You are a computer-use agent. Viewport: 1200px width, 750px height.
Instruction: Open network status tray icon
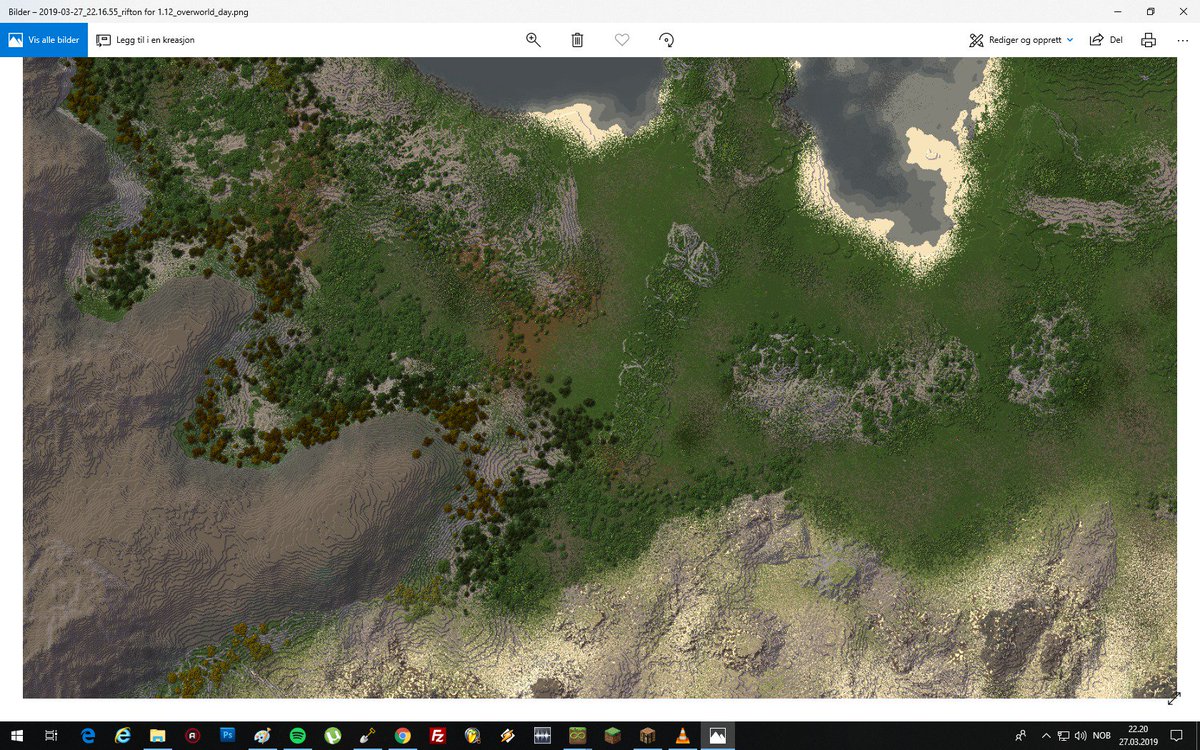[1062, 735]
